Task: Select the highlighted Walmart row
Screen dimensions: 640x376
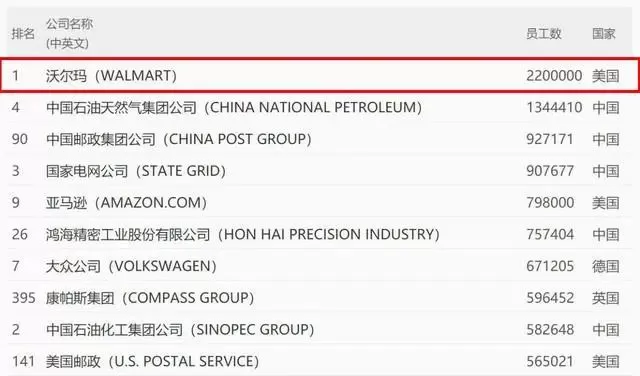Action: click(320, 75)
